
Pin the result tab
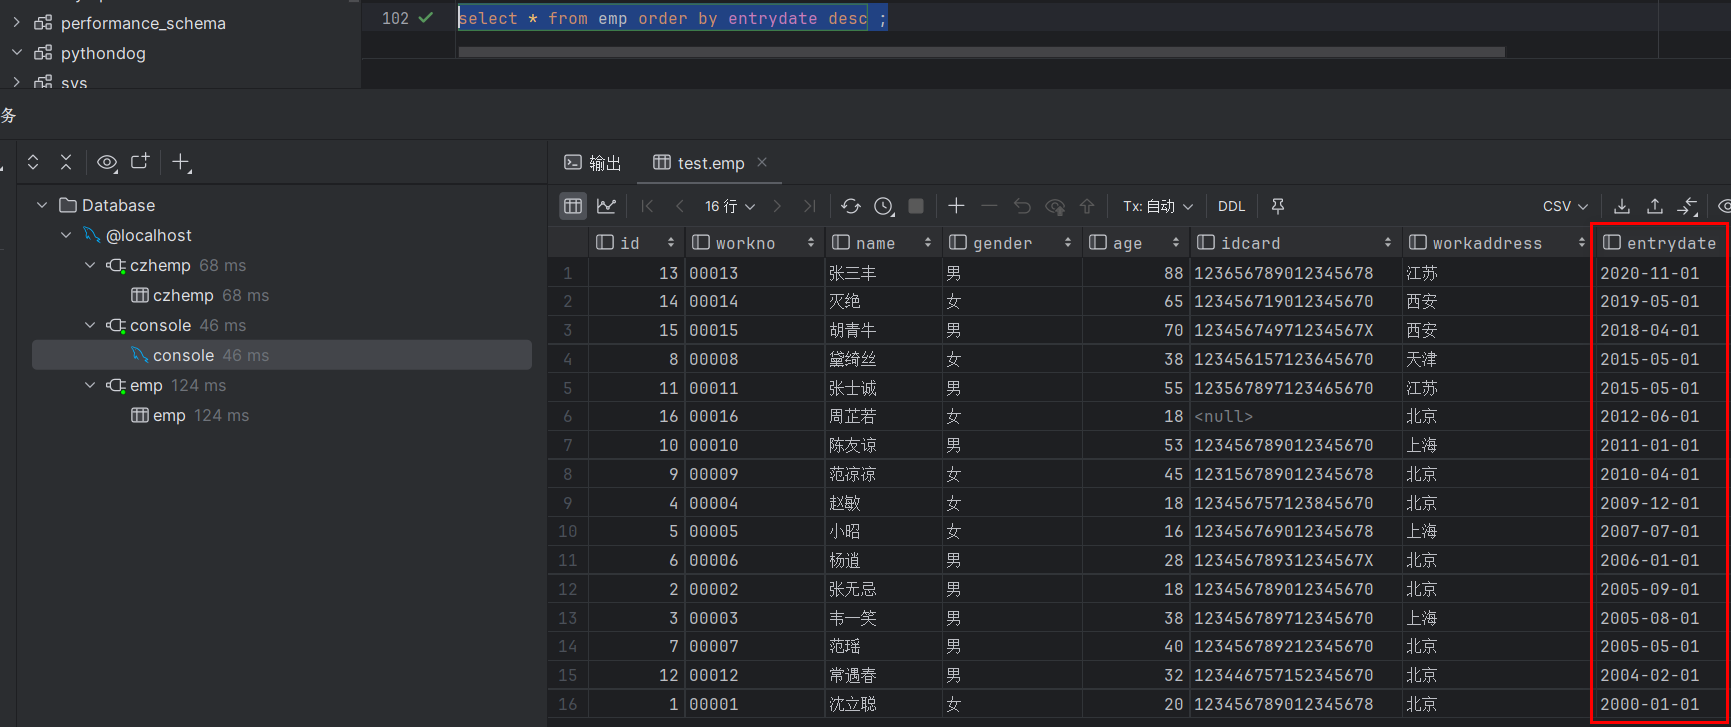point(1277,206)
